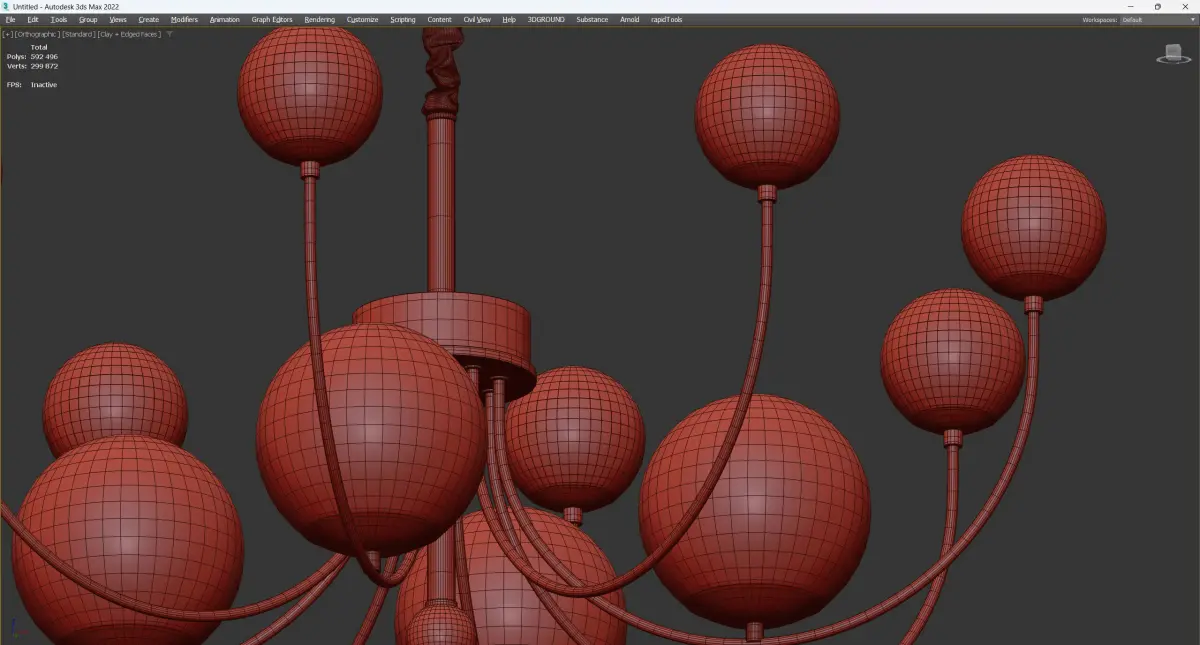Open the Views menu
1200x645 pixels.
(x=118, y=19)
